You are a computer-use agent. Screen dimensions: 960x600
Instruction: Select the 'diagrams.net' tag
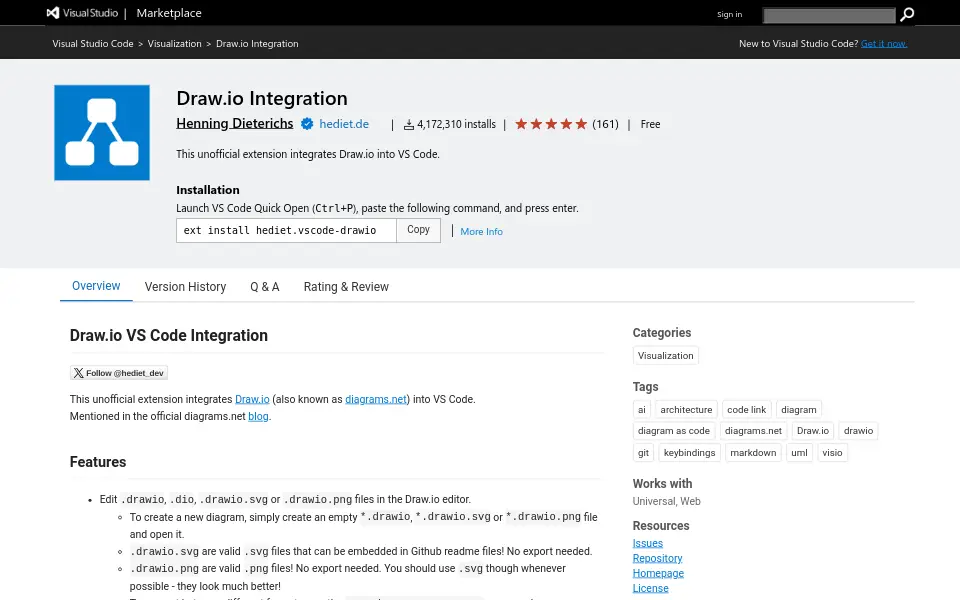click(753, 431)
